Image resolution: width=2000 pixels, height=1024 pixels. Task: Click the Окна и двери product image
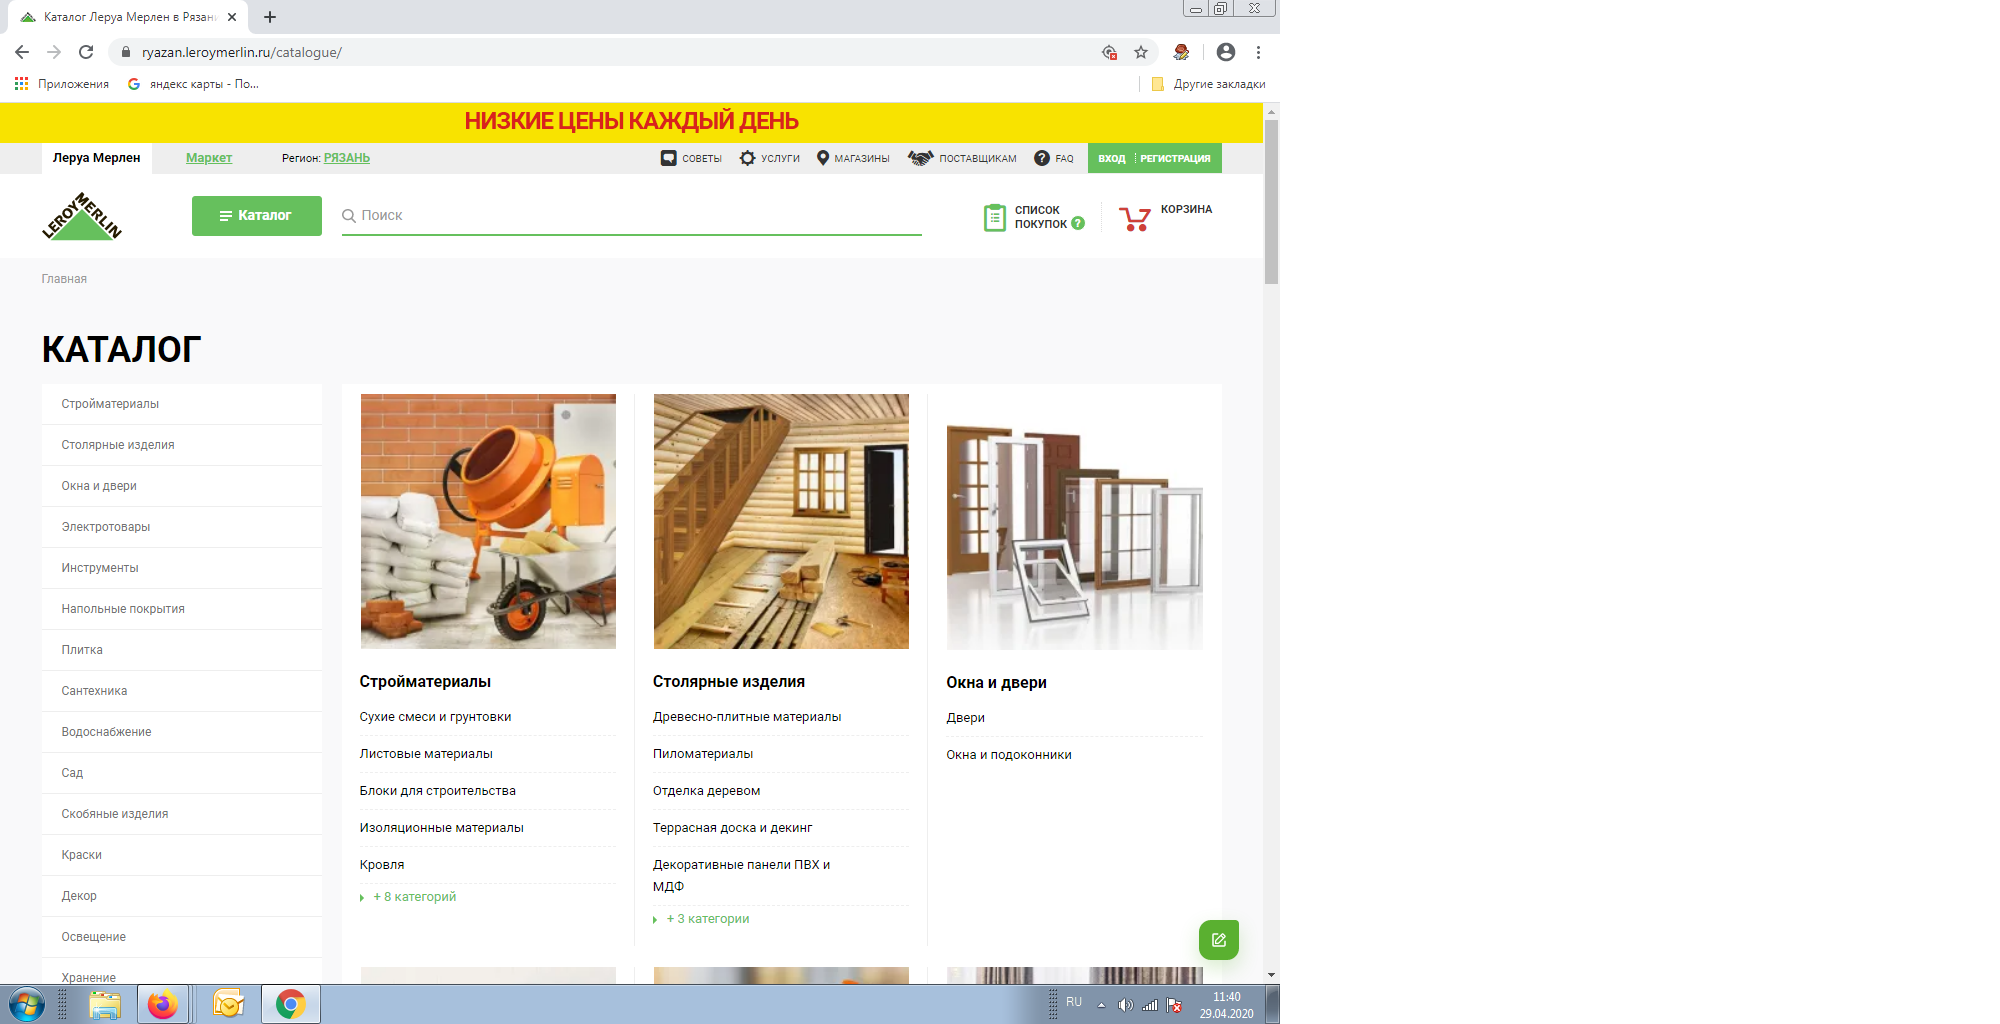[x=1075, y=522]
